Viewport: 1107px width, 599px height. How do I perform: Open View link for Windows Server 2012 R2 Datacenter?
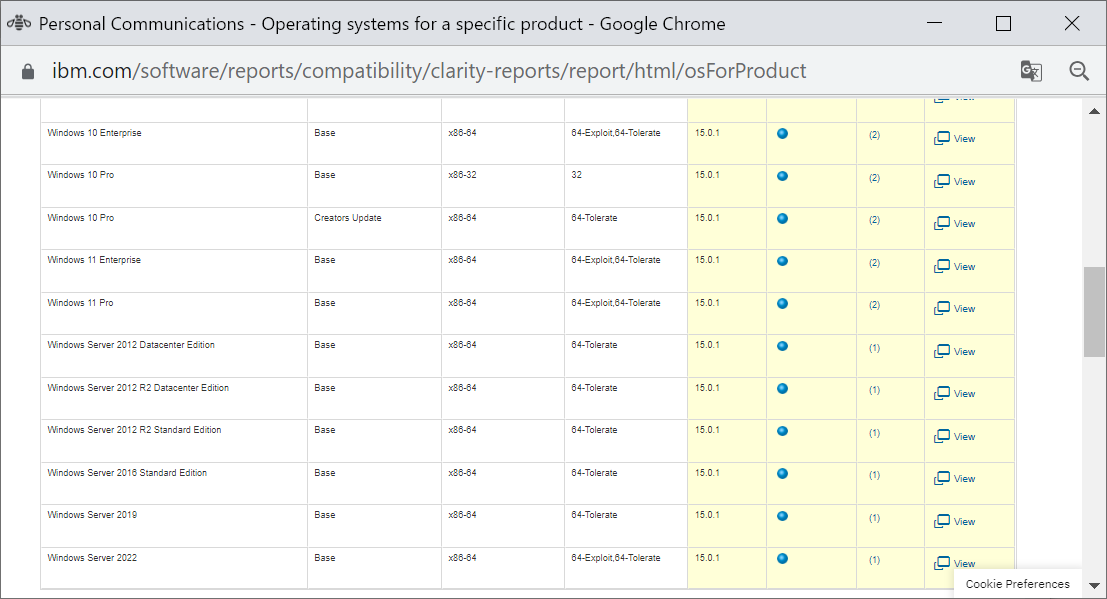[955, 393]
